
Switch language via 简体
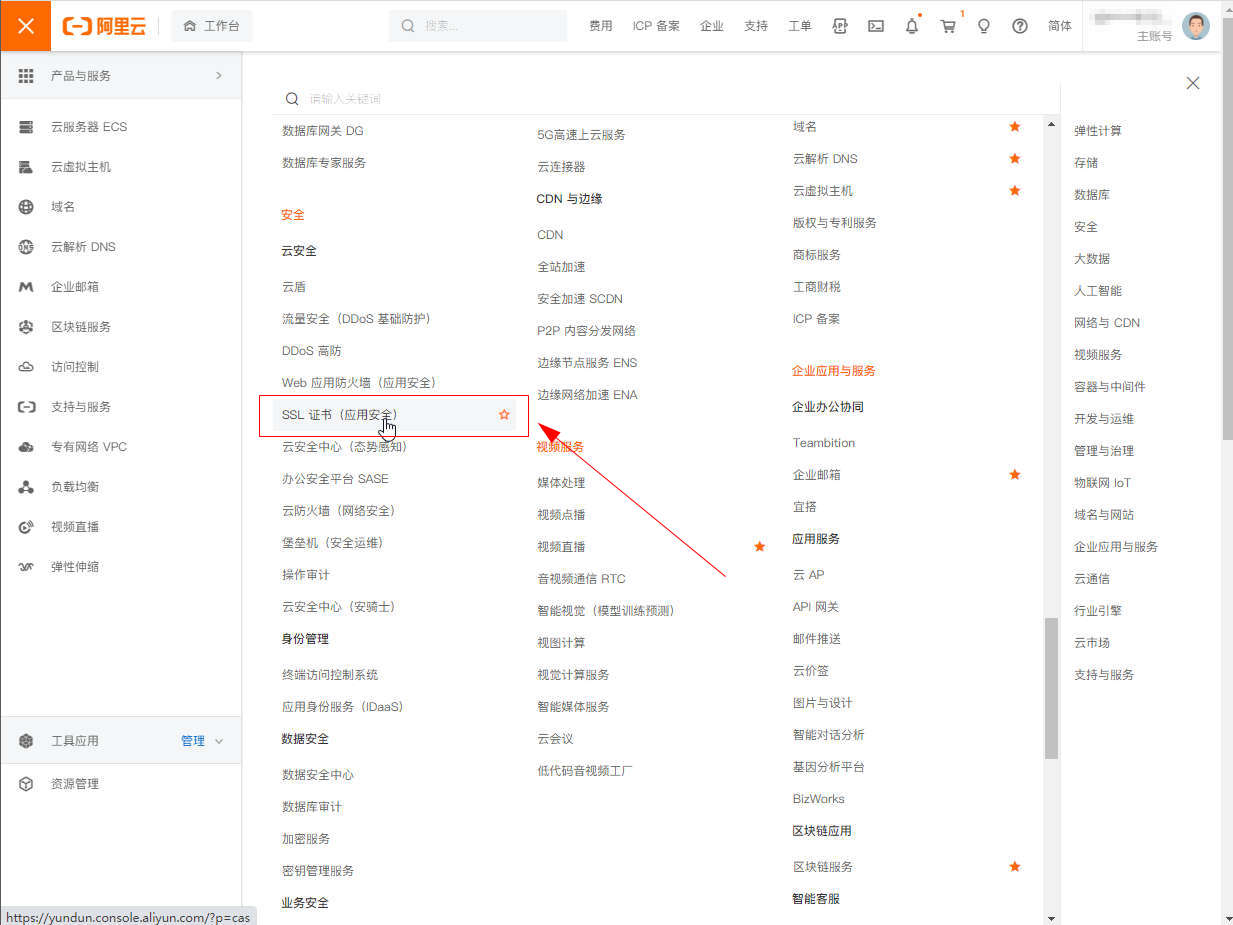pyautogui.click(x=1060, y=26)
